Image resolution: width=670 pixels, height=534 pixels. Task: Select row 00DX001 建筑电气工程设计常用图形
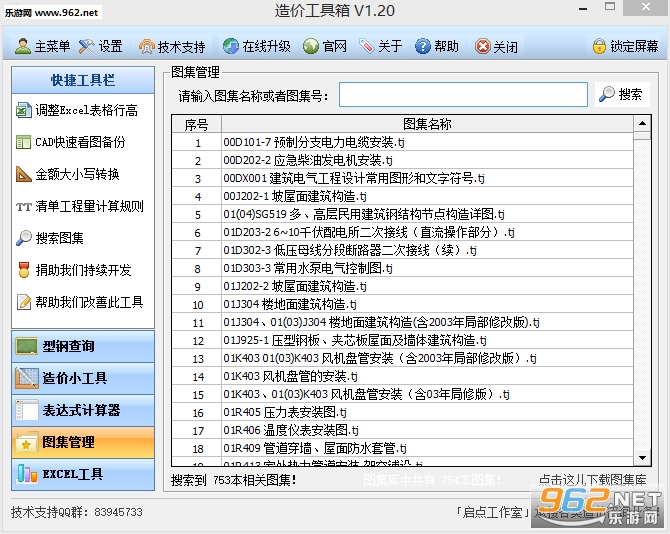403,179
